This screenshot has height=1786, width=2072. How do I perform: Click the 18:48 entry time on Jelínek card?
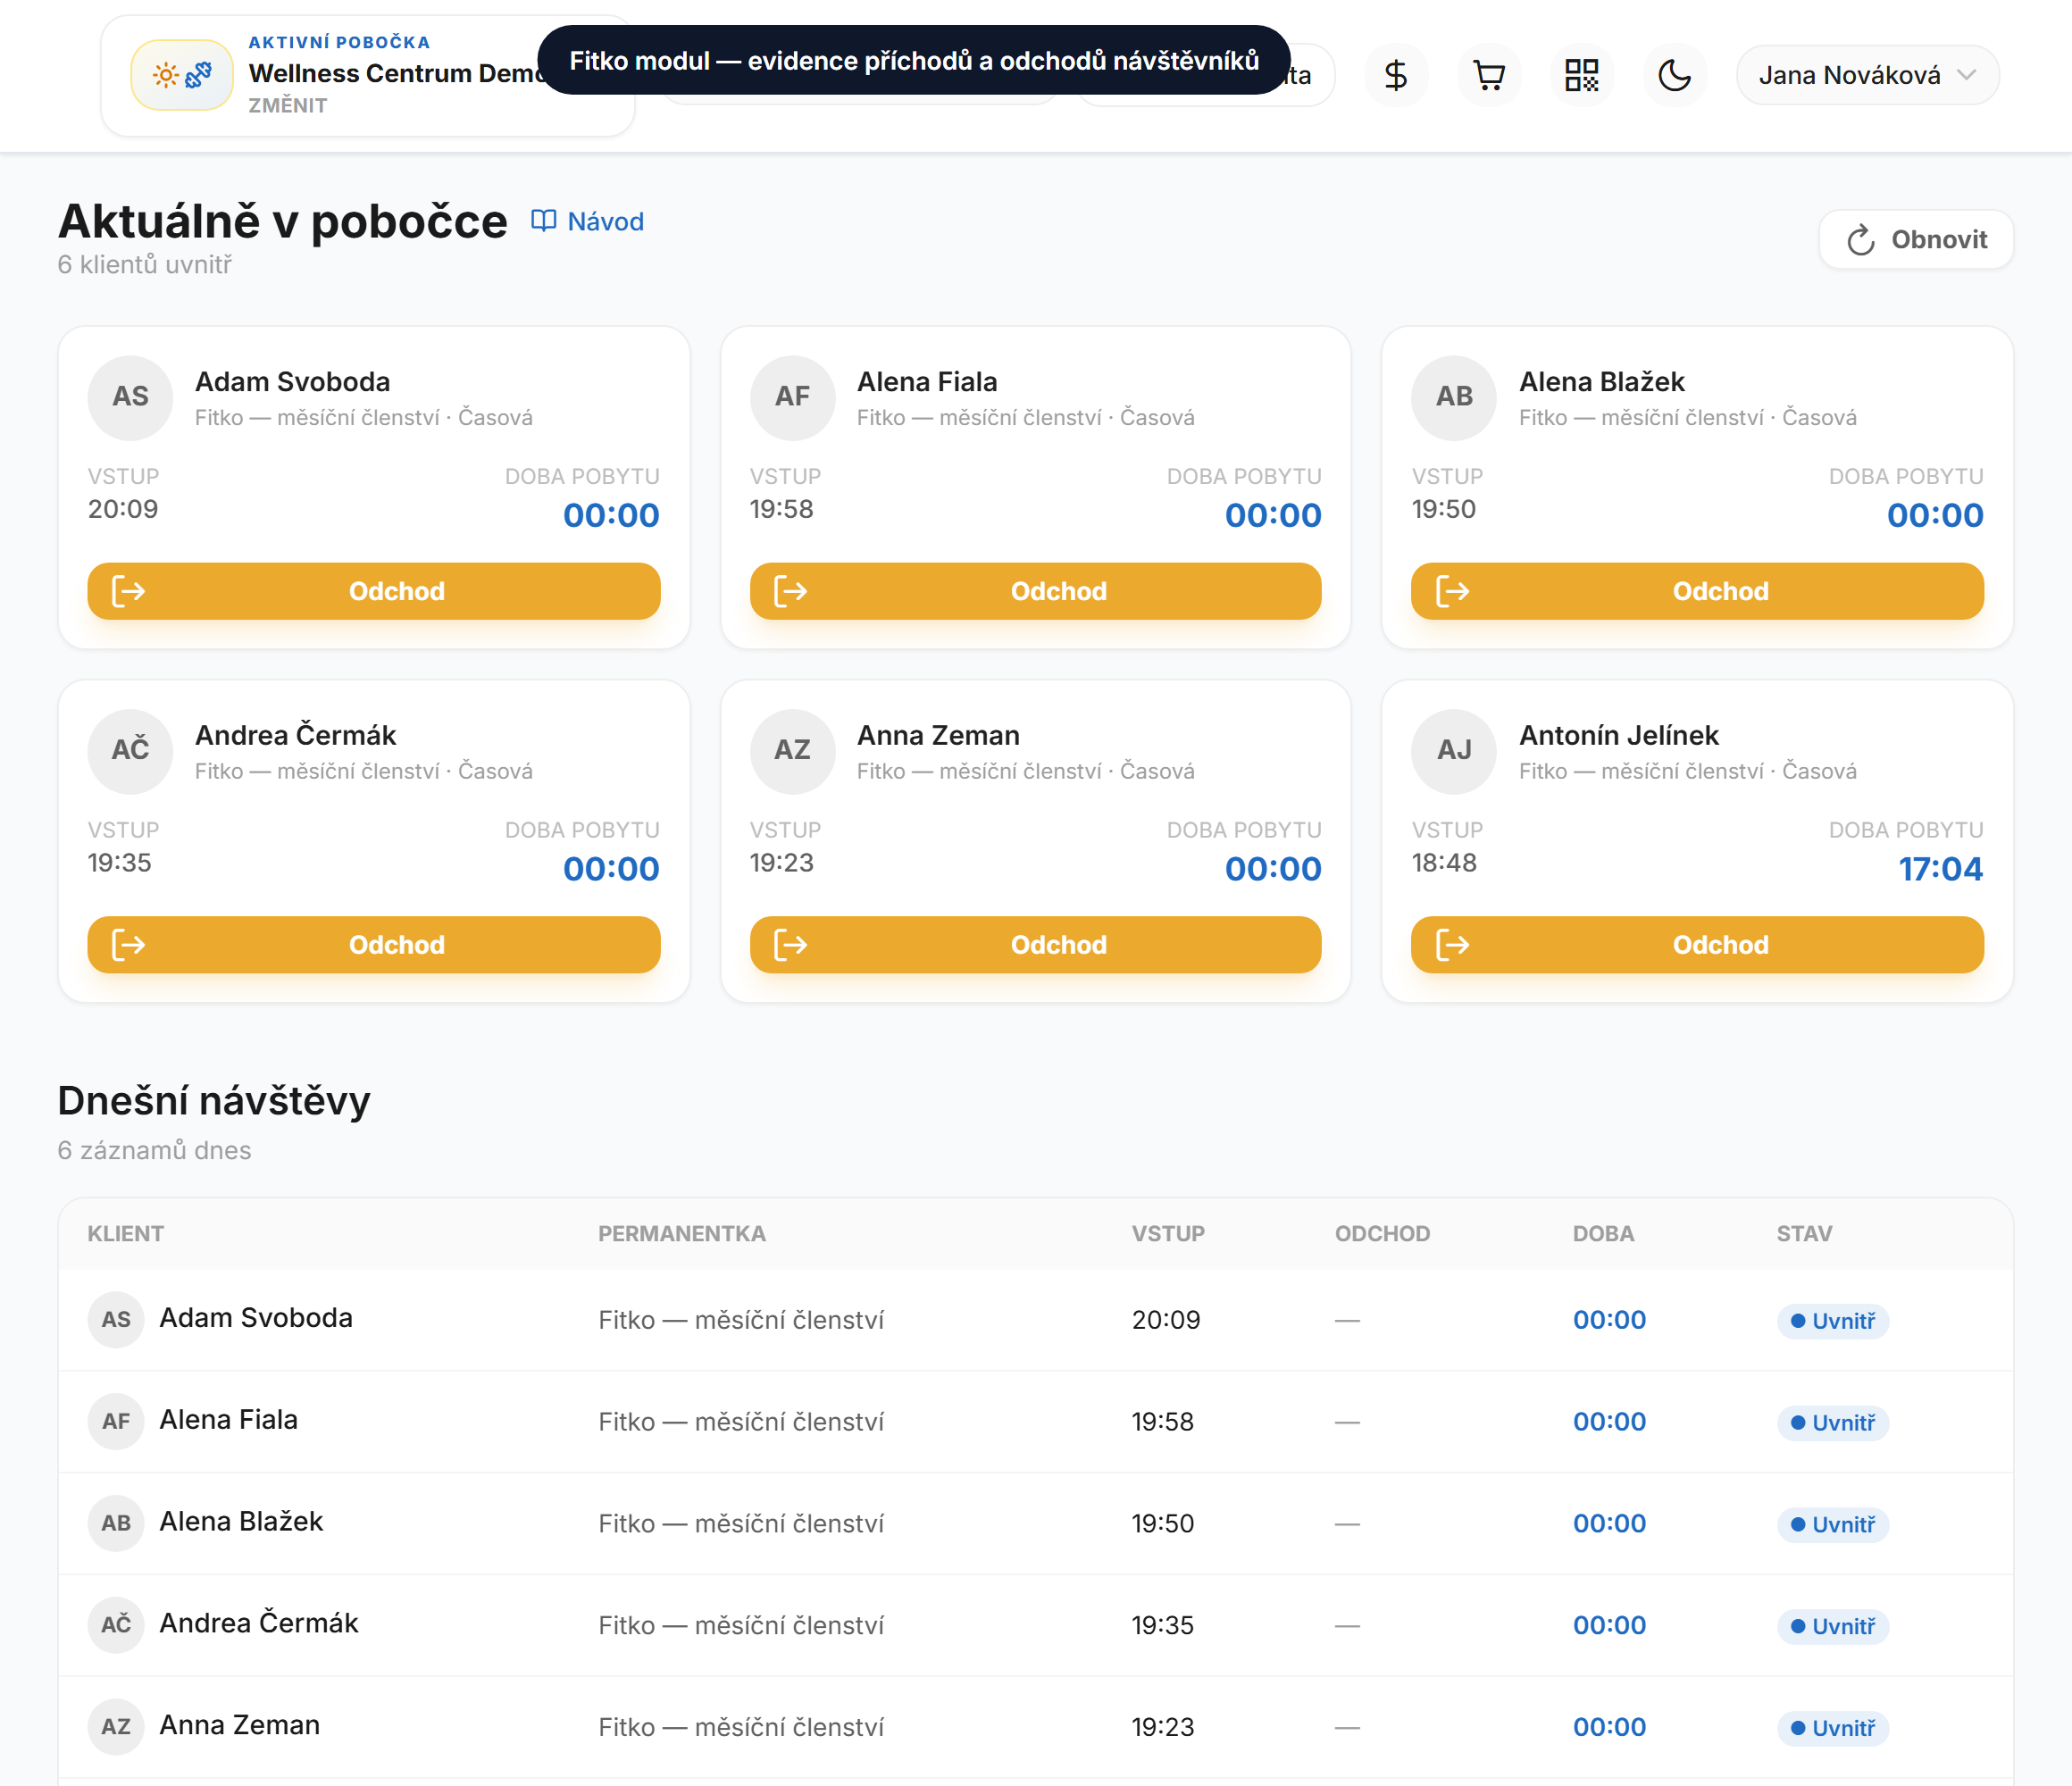coord(1444,863)
